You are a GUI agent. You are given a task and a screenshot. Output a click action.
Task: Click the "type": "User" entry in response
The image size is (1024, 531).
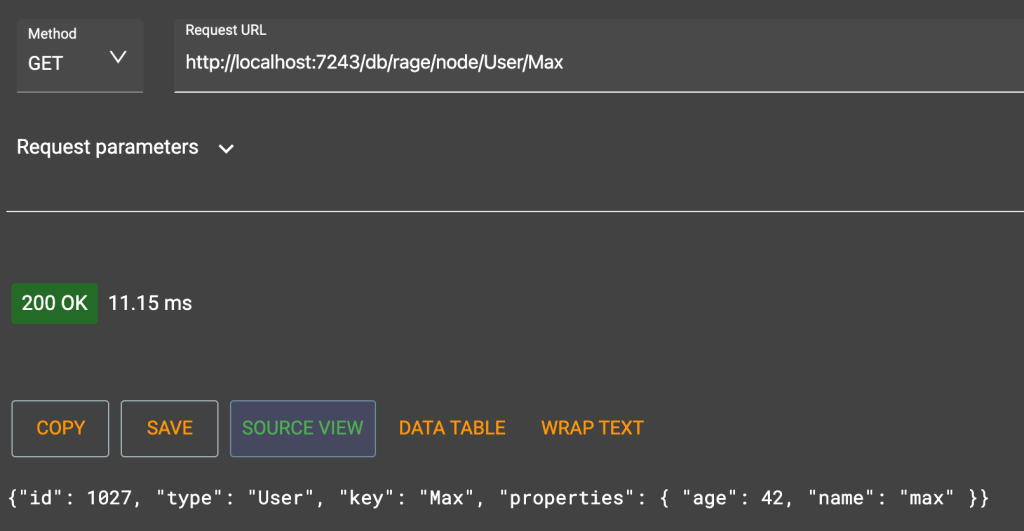click(233, 497)
